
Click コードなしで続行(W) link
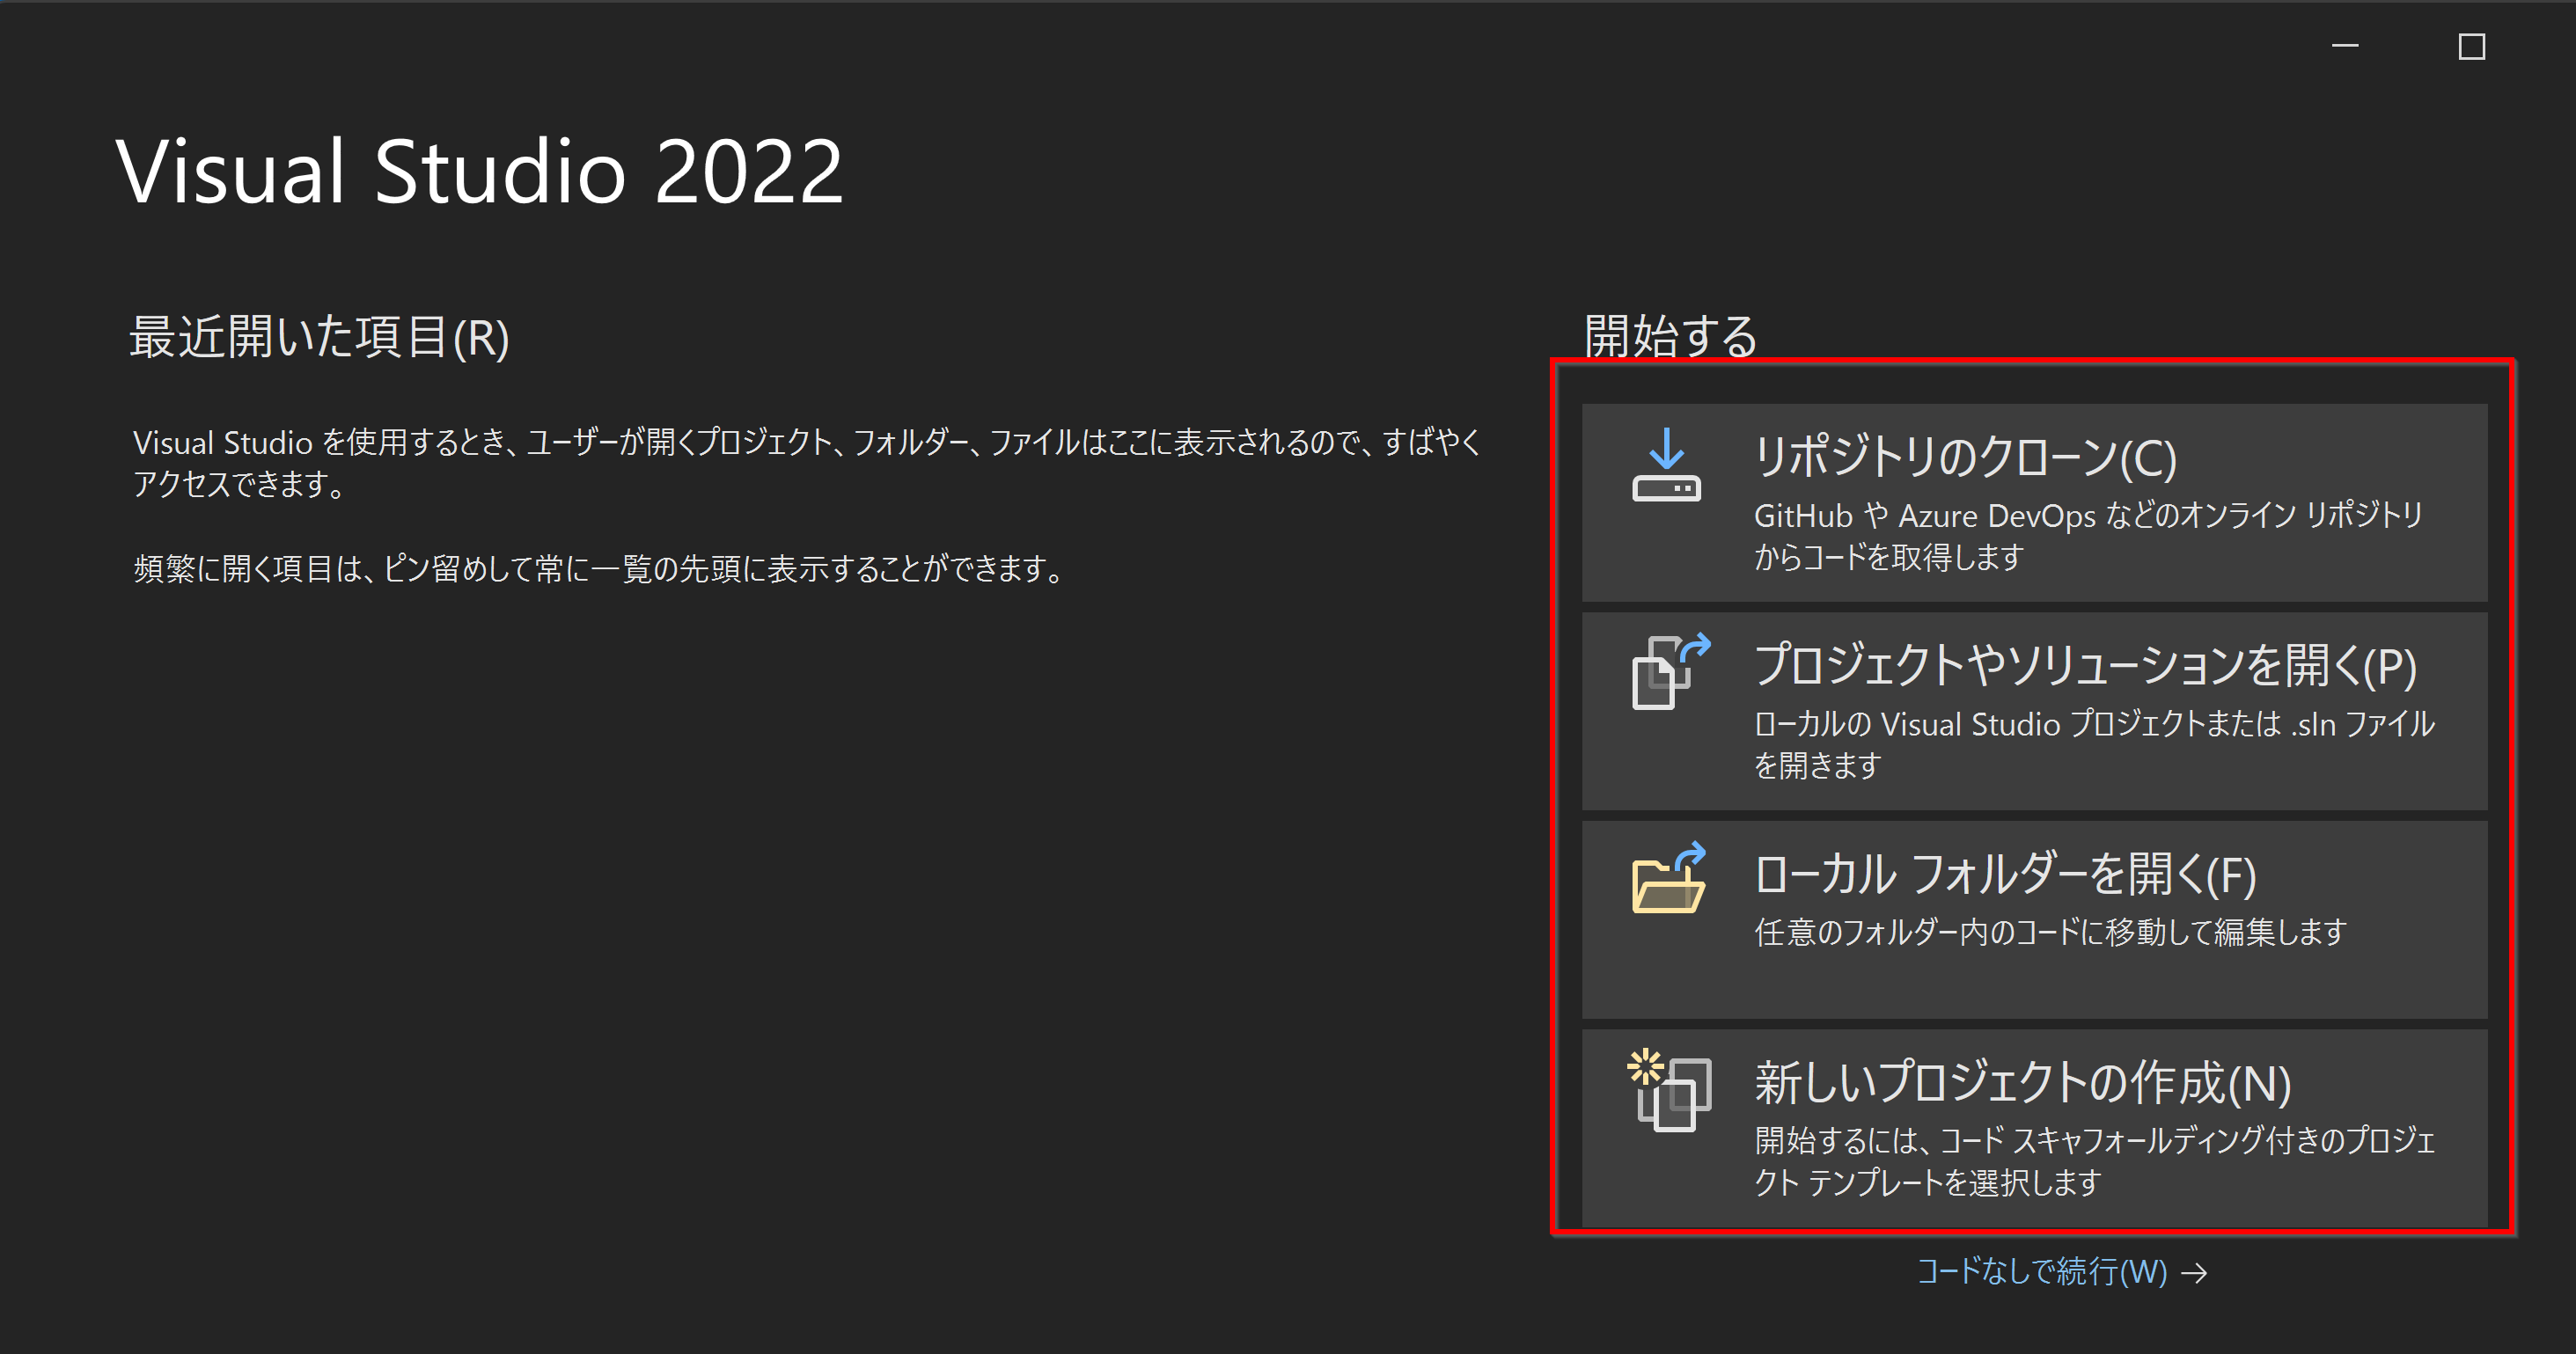pyautogui.click(x=2042, y=1272)
